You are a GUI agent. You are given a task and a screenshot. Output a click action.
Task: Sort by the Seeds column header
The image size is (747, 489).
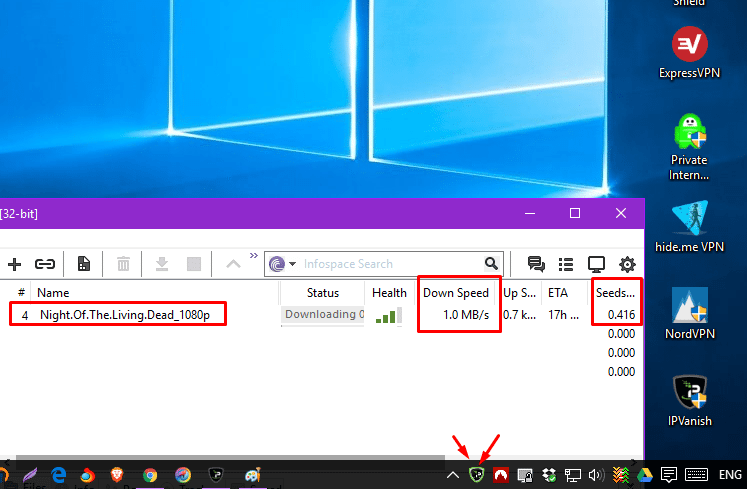click(x=615, y=293)
